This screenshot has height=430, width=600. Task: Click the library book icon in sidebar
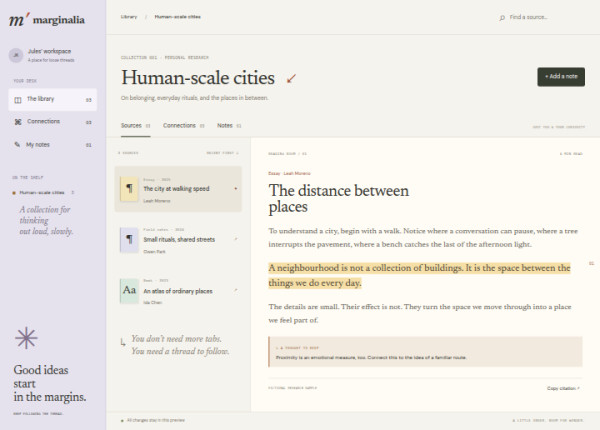click(18, 100)
